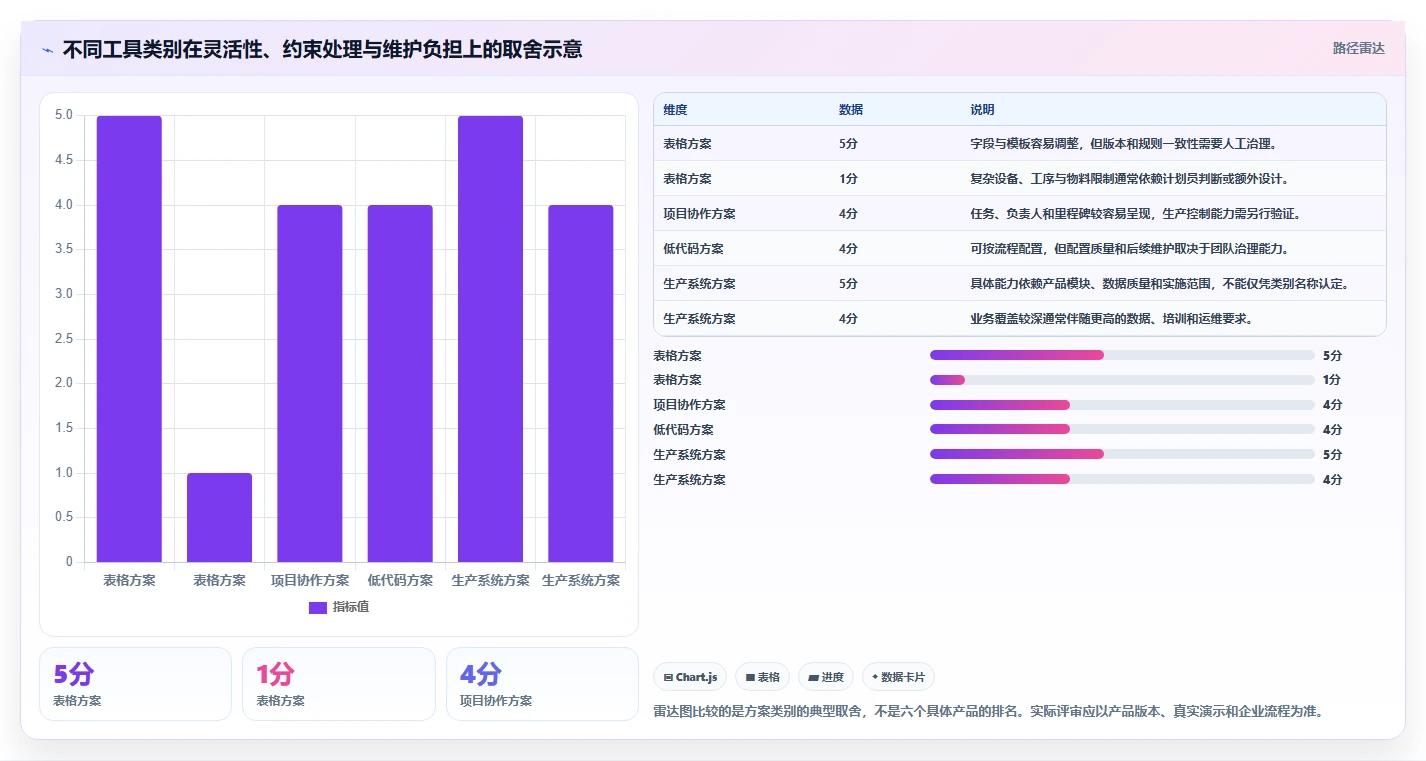Image resolution: width=1426 pixels, height=761 pixels.
Task: Click the 0.5 y-axis tick label
Action: click(x=64, y=517)
